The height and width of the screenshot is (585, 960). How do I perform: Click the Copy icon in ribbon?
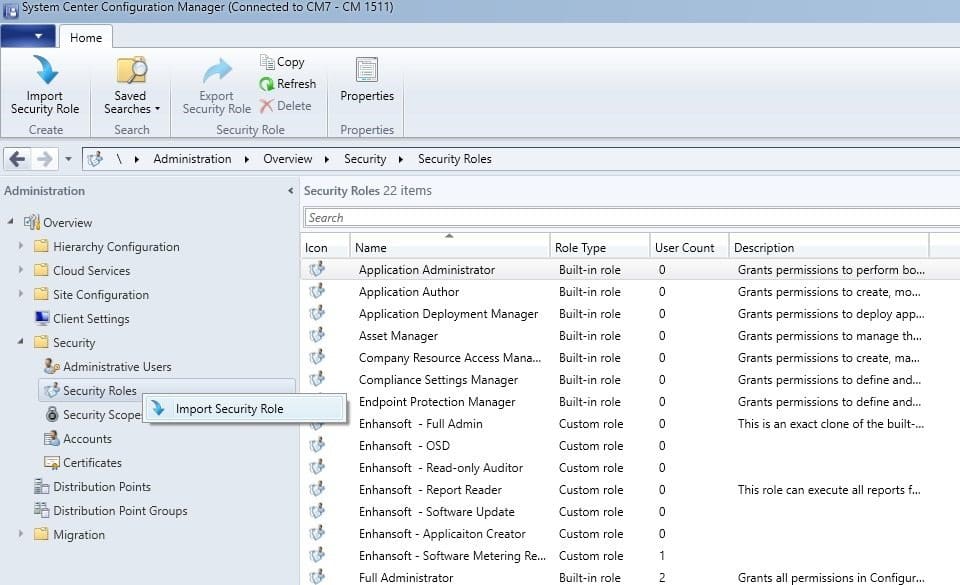(267, 62)
